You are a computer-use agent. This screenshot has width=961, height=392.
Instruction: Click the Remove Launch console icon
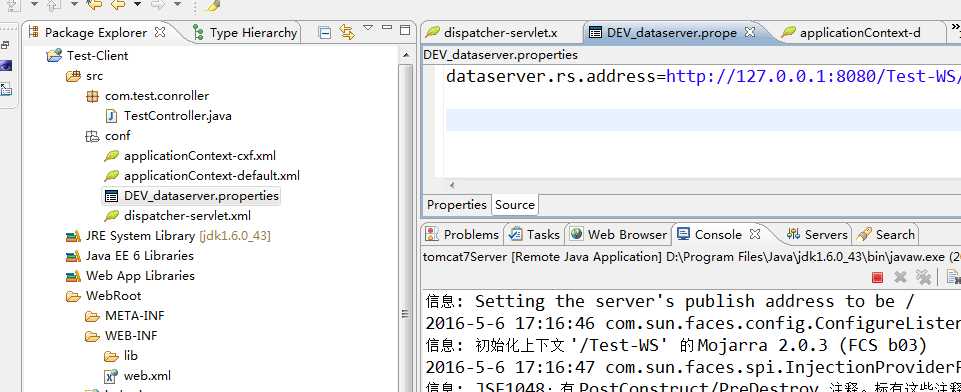pyautogui.click(x=900, y=277)
